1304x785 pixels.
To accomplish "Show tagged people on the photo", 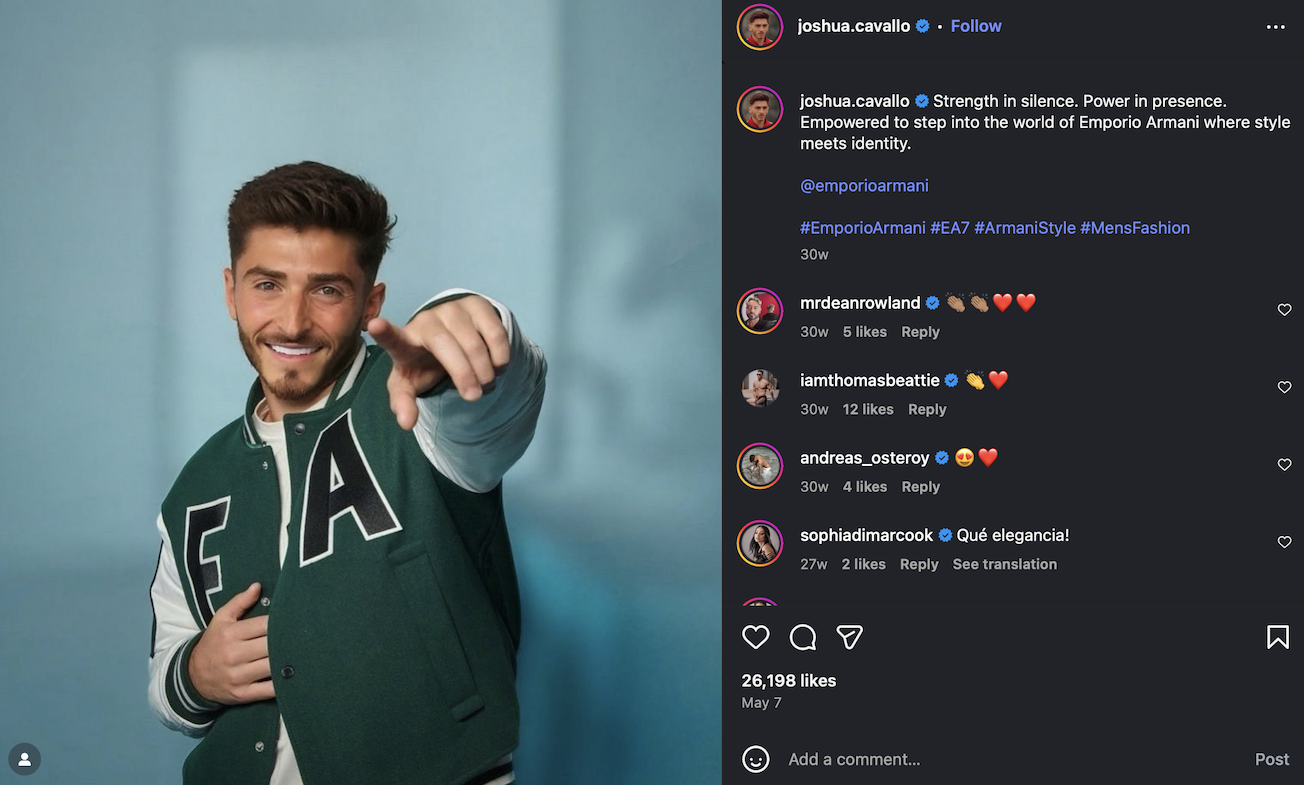I will [25, 759].
